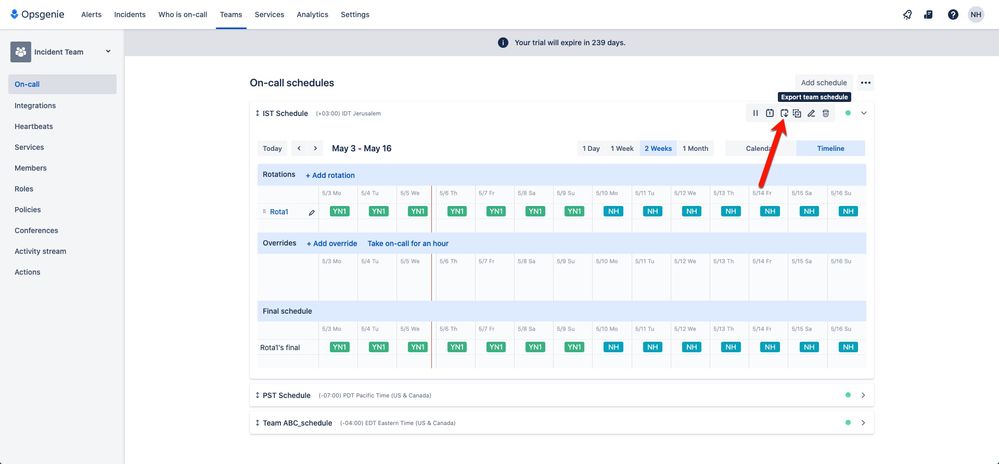
Task: Open the Alerts top menu
Action: [91, 15]
